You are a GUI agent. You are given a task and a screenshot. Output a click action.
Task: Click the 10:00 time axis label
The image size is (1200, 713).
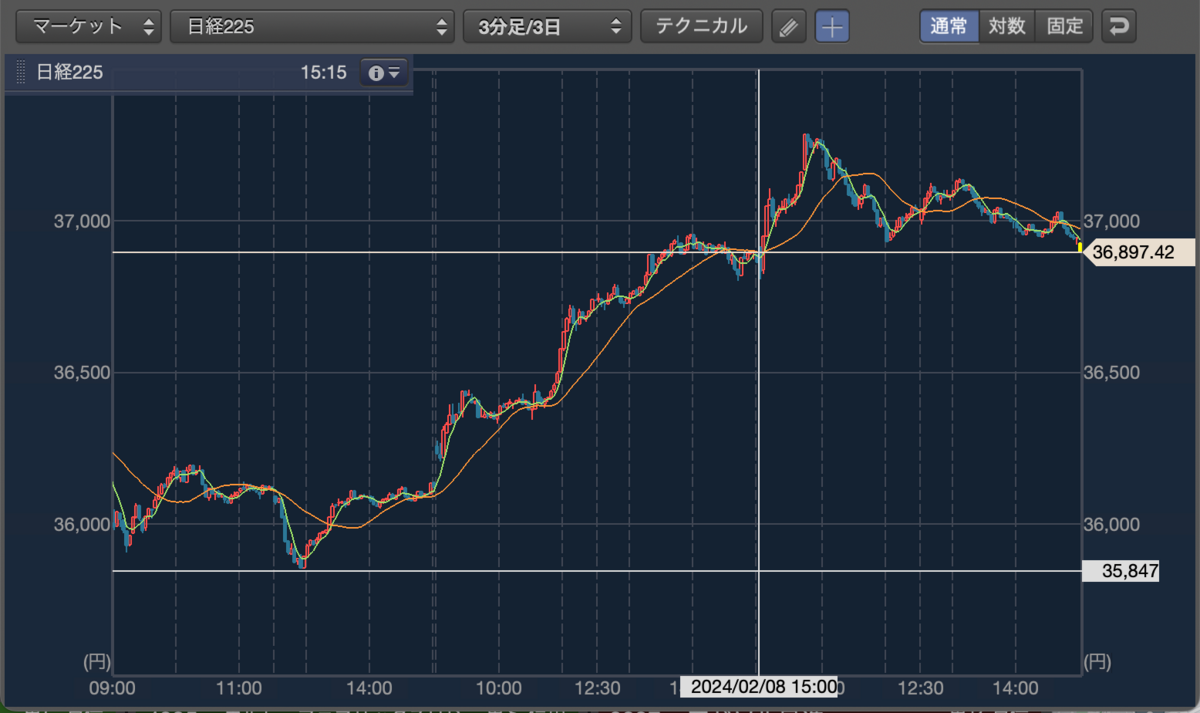tap(498, 688)
